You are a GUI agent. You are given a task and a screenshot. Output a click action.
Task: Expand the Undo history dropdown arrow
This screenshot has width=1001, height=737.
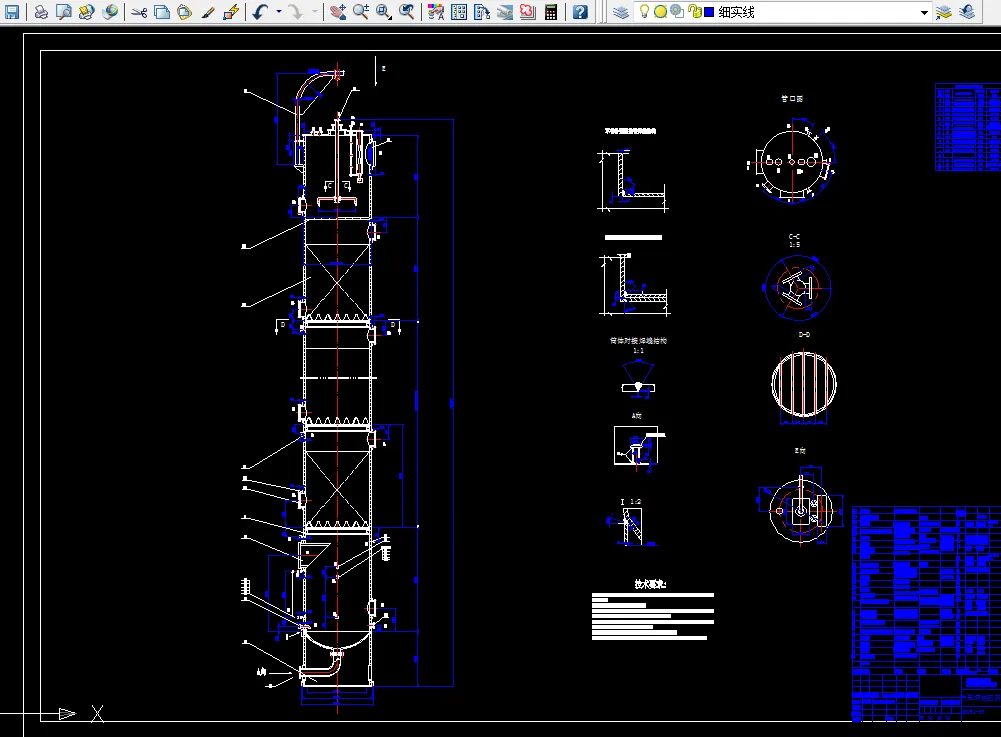[x=278, y=11]
